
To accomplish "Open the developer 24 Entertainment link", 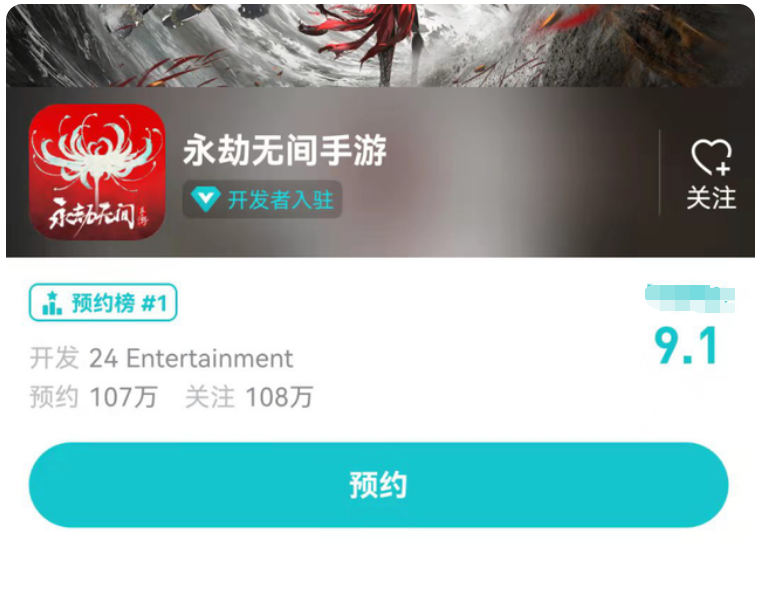I will 191,358.
